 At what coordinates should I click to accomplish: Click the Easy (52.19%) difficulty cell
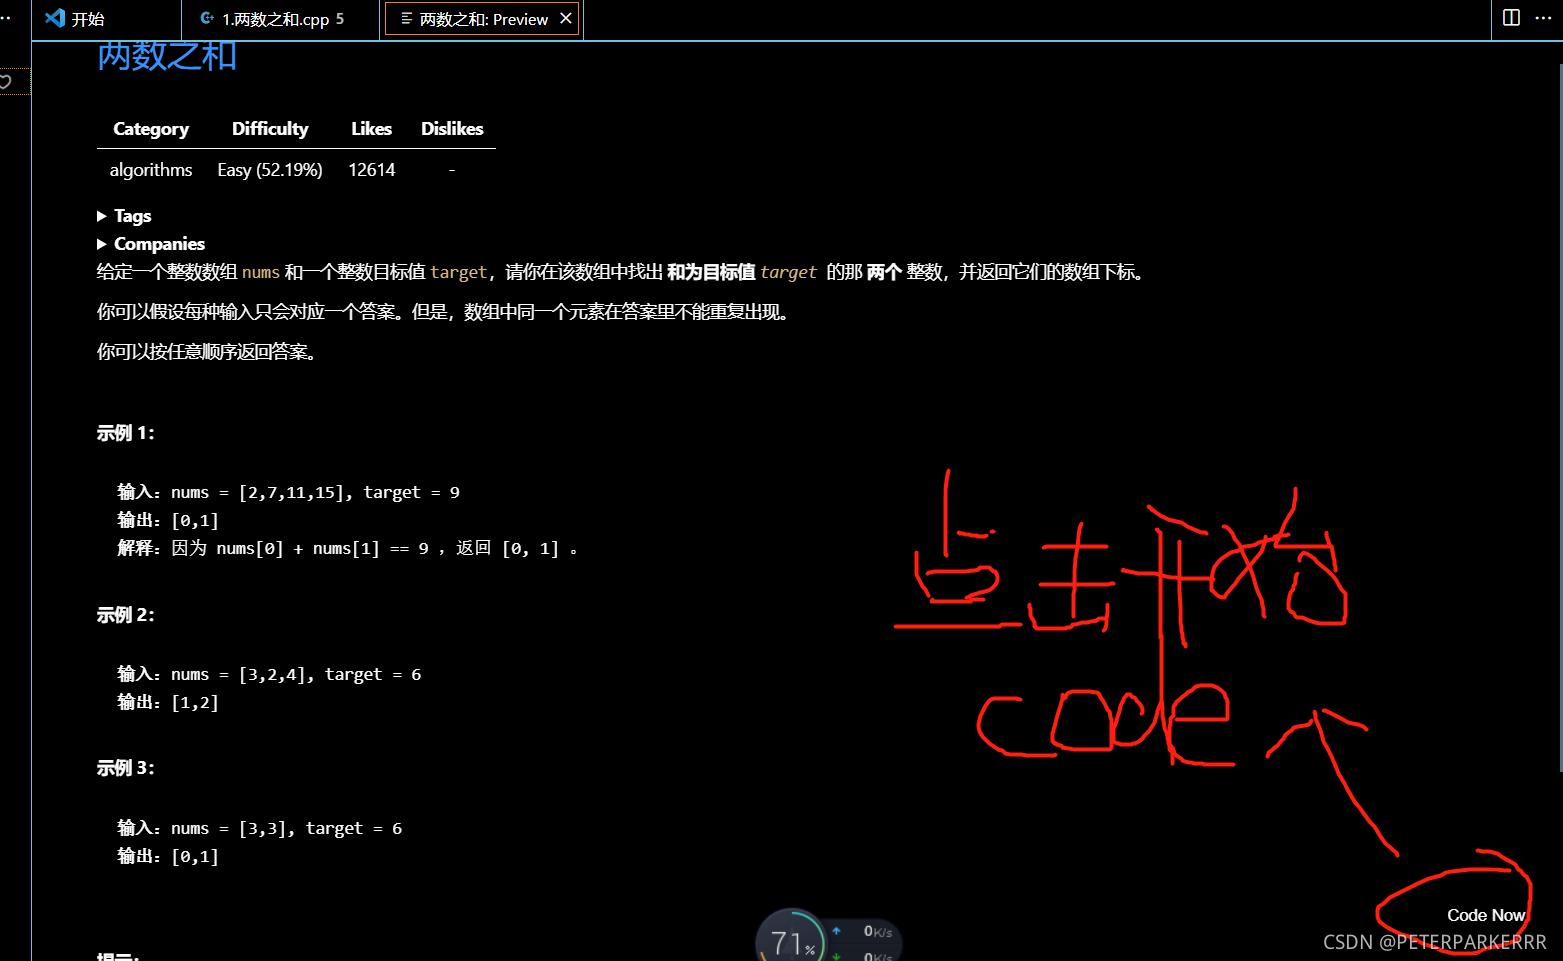[x=270, y=170]
